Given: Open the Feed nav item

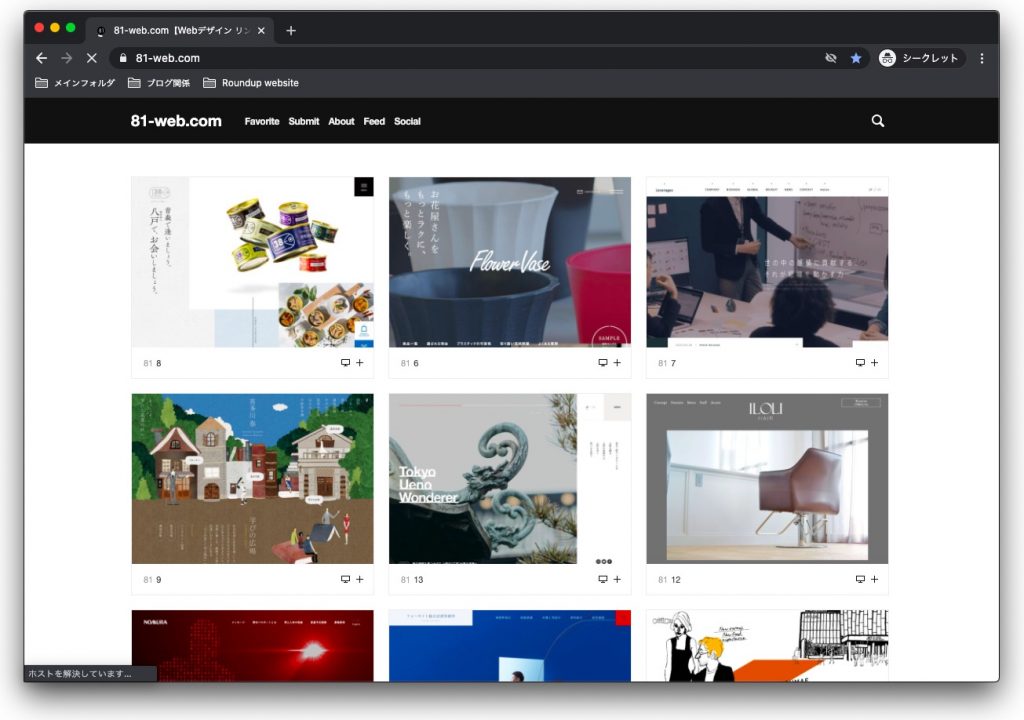Looking at the screenshot, I should [374, 122].
